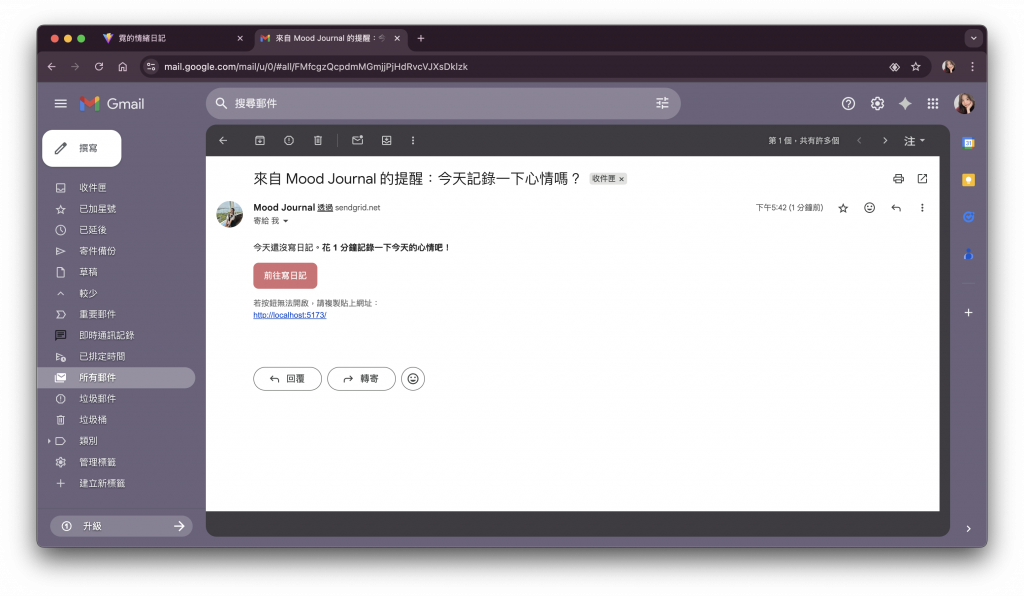The width and height of the screenshot is (1024, 596).
Task: Print this email
Action: pos(899,178)
